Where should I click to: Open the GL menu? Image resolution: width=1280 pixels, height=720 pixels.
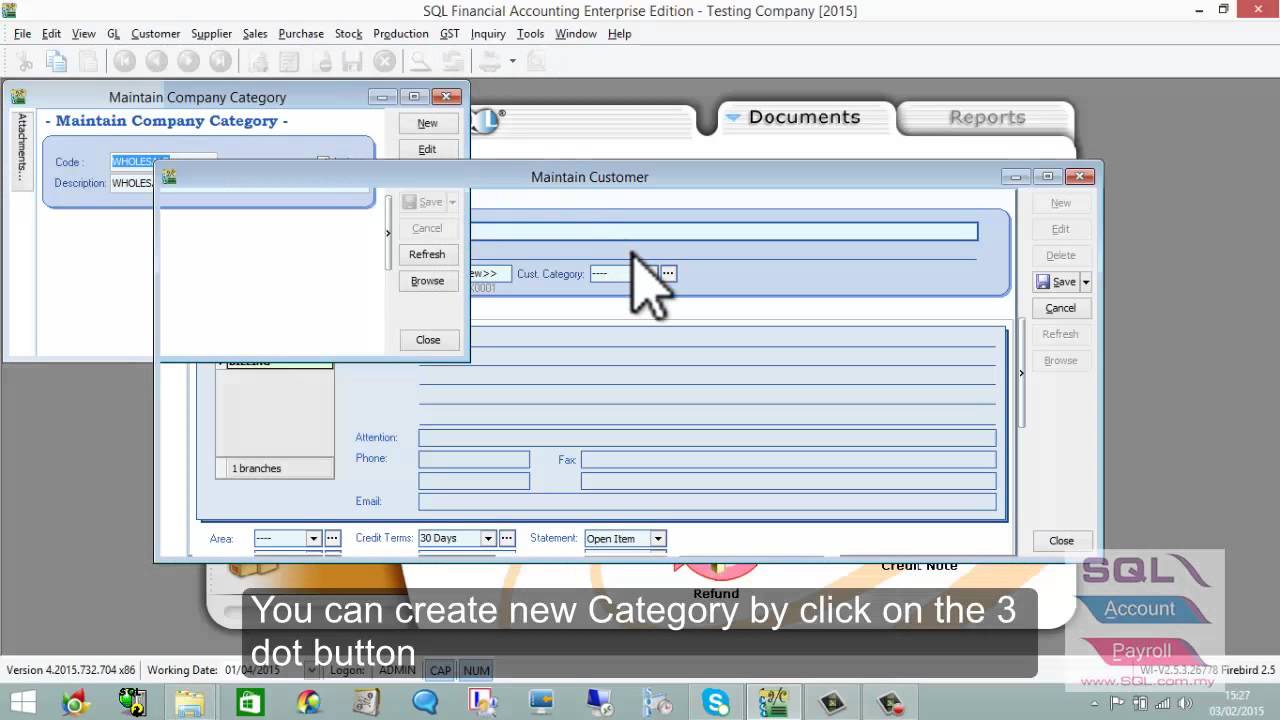click(113, 33)
